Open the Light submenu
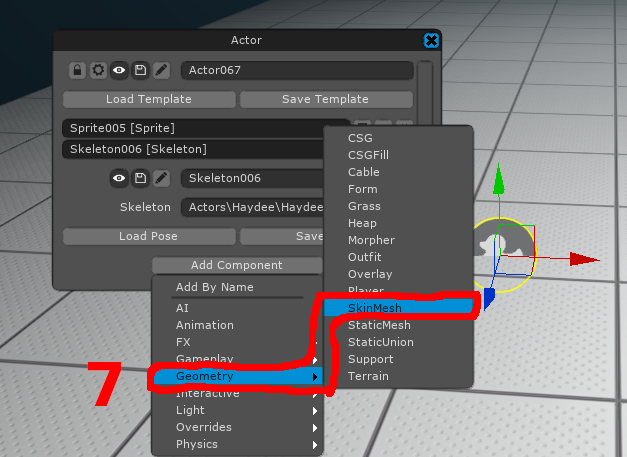This screenshot has height=457, width=627. (x=237, y=410)
